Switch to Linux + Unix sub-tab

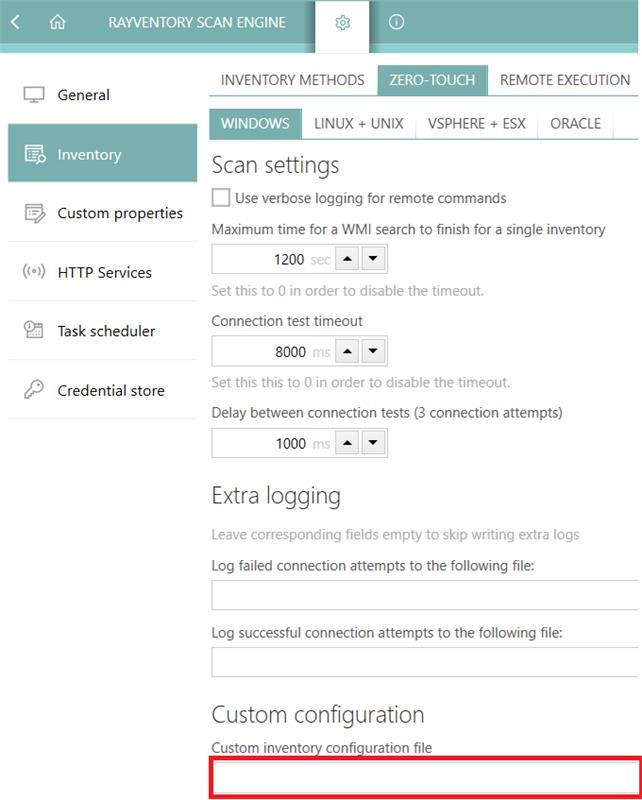(359, 123)
